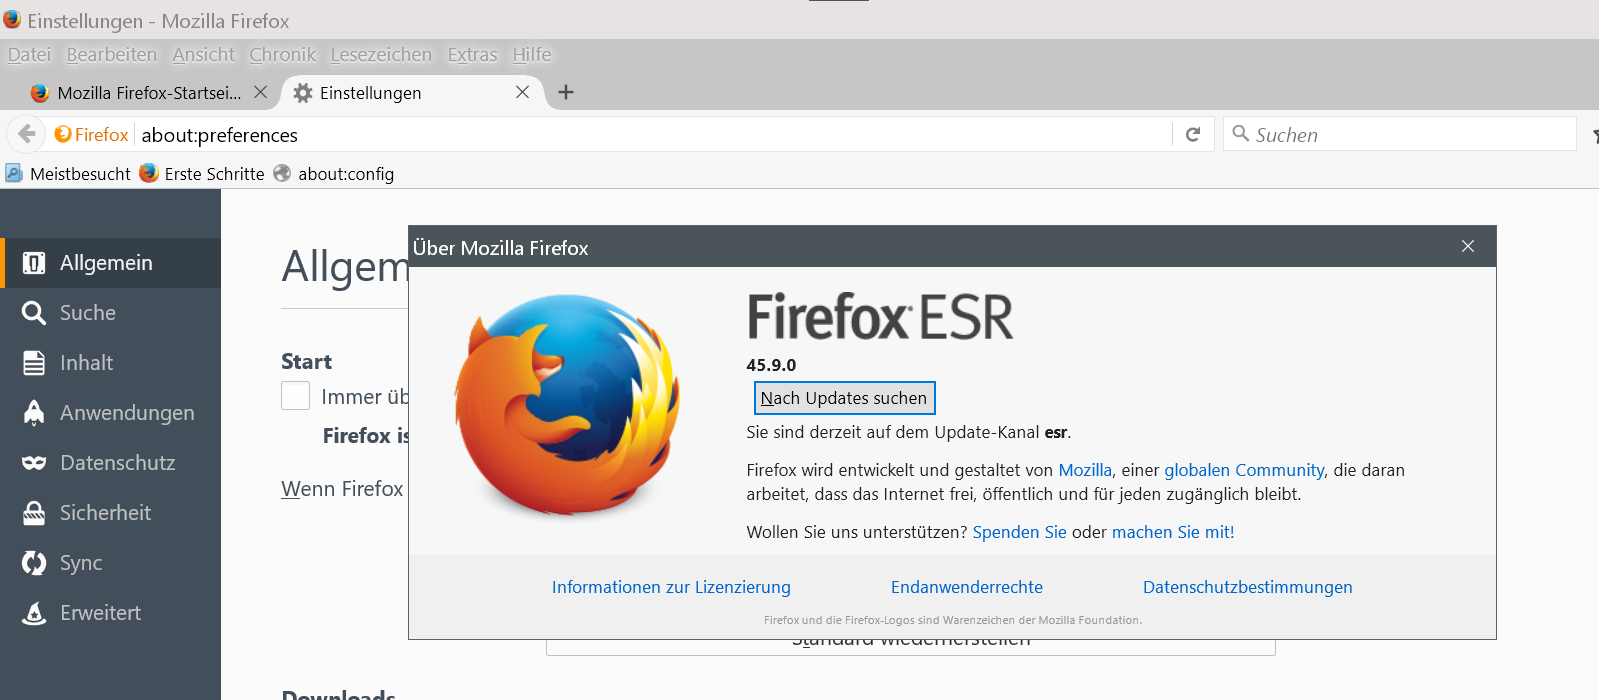Screen dimensions: 1599x700
Task: Select the Inhalt label in the sidebar
Action: tap(86, 363)
